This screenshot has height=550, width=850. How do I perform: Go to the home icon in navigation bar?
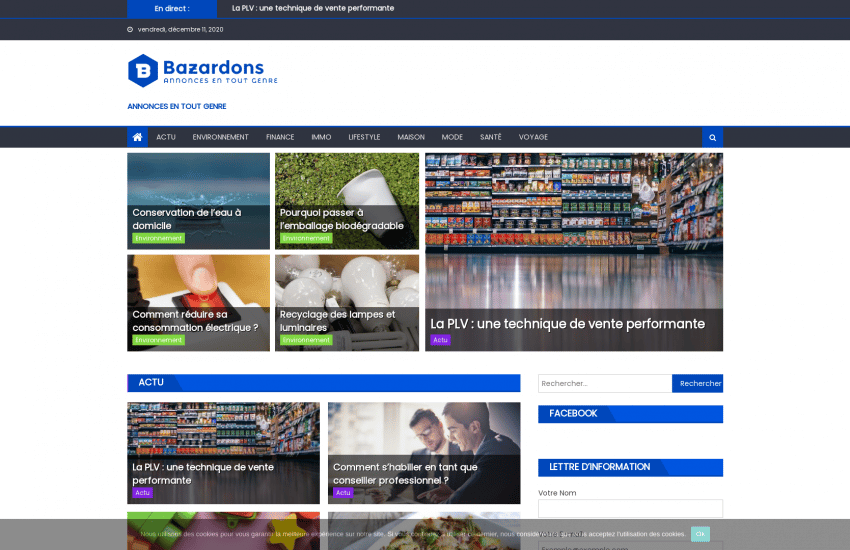[137, 137]
